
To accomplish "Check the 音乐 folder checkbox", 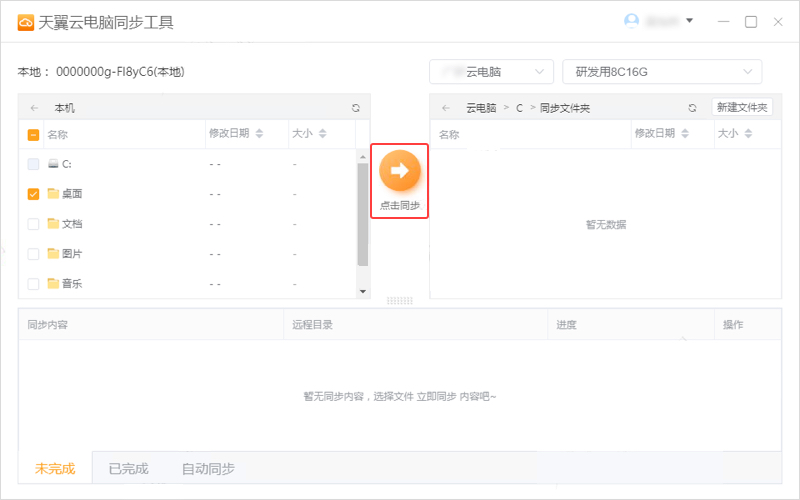I will click(x=33, y=284).
